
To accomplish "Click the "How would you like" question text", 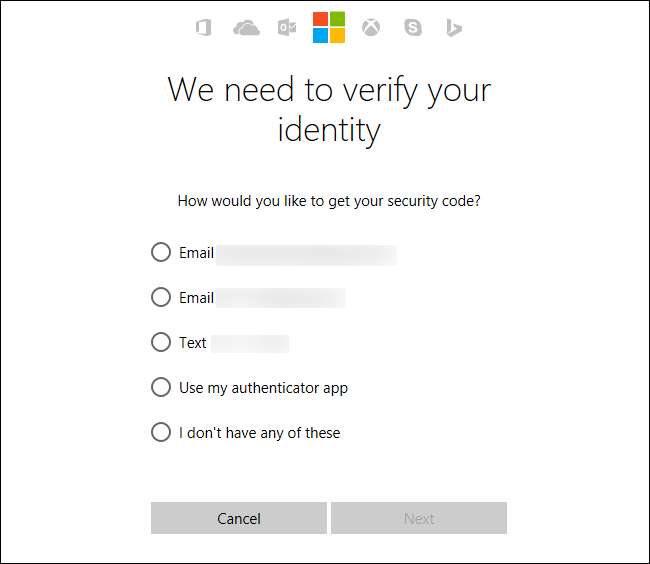I will 329,200.
